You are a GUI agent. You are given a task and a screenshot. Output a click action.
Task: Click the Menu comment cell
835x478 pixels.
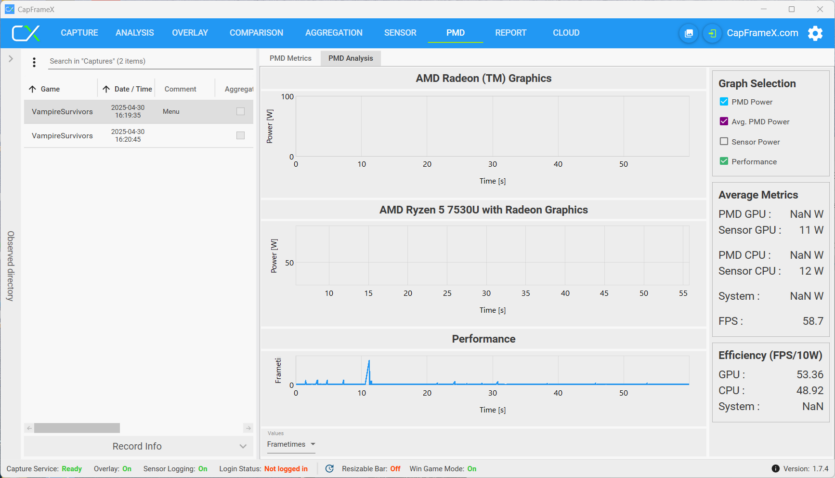171,111
